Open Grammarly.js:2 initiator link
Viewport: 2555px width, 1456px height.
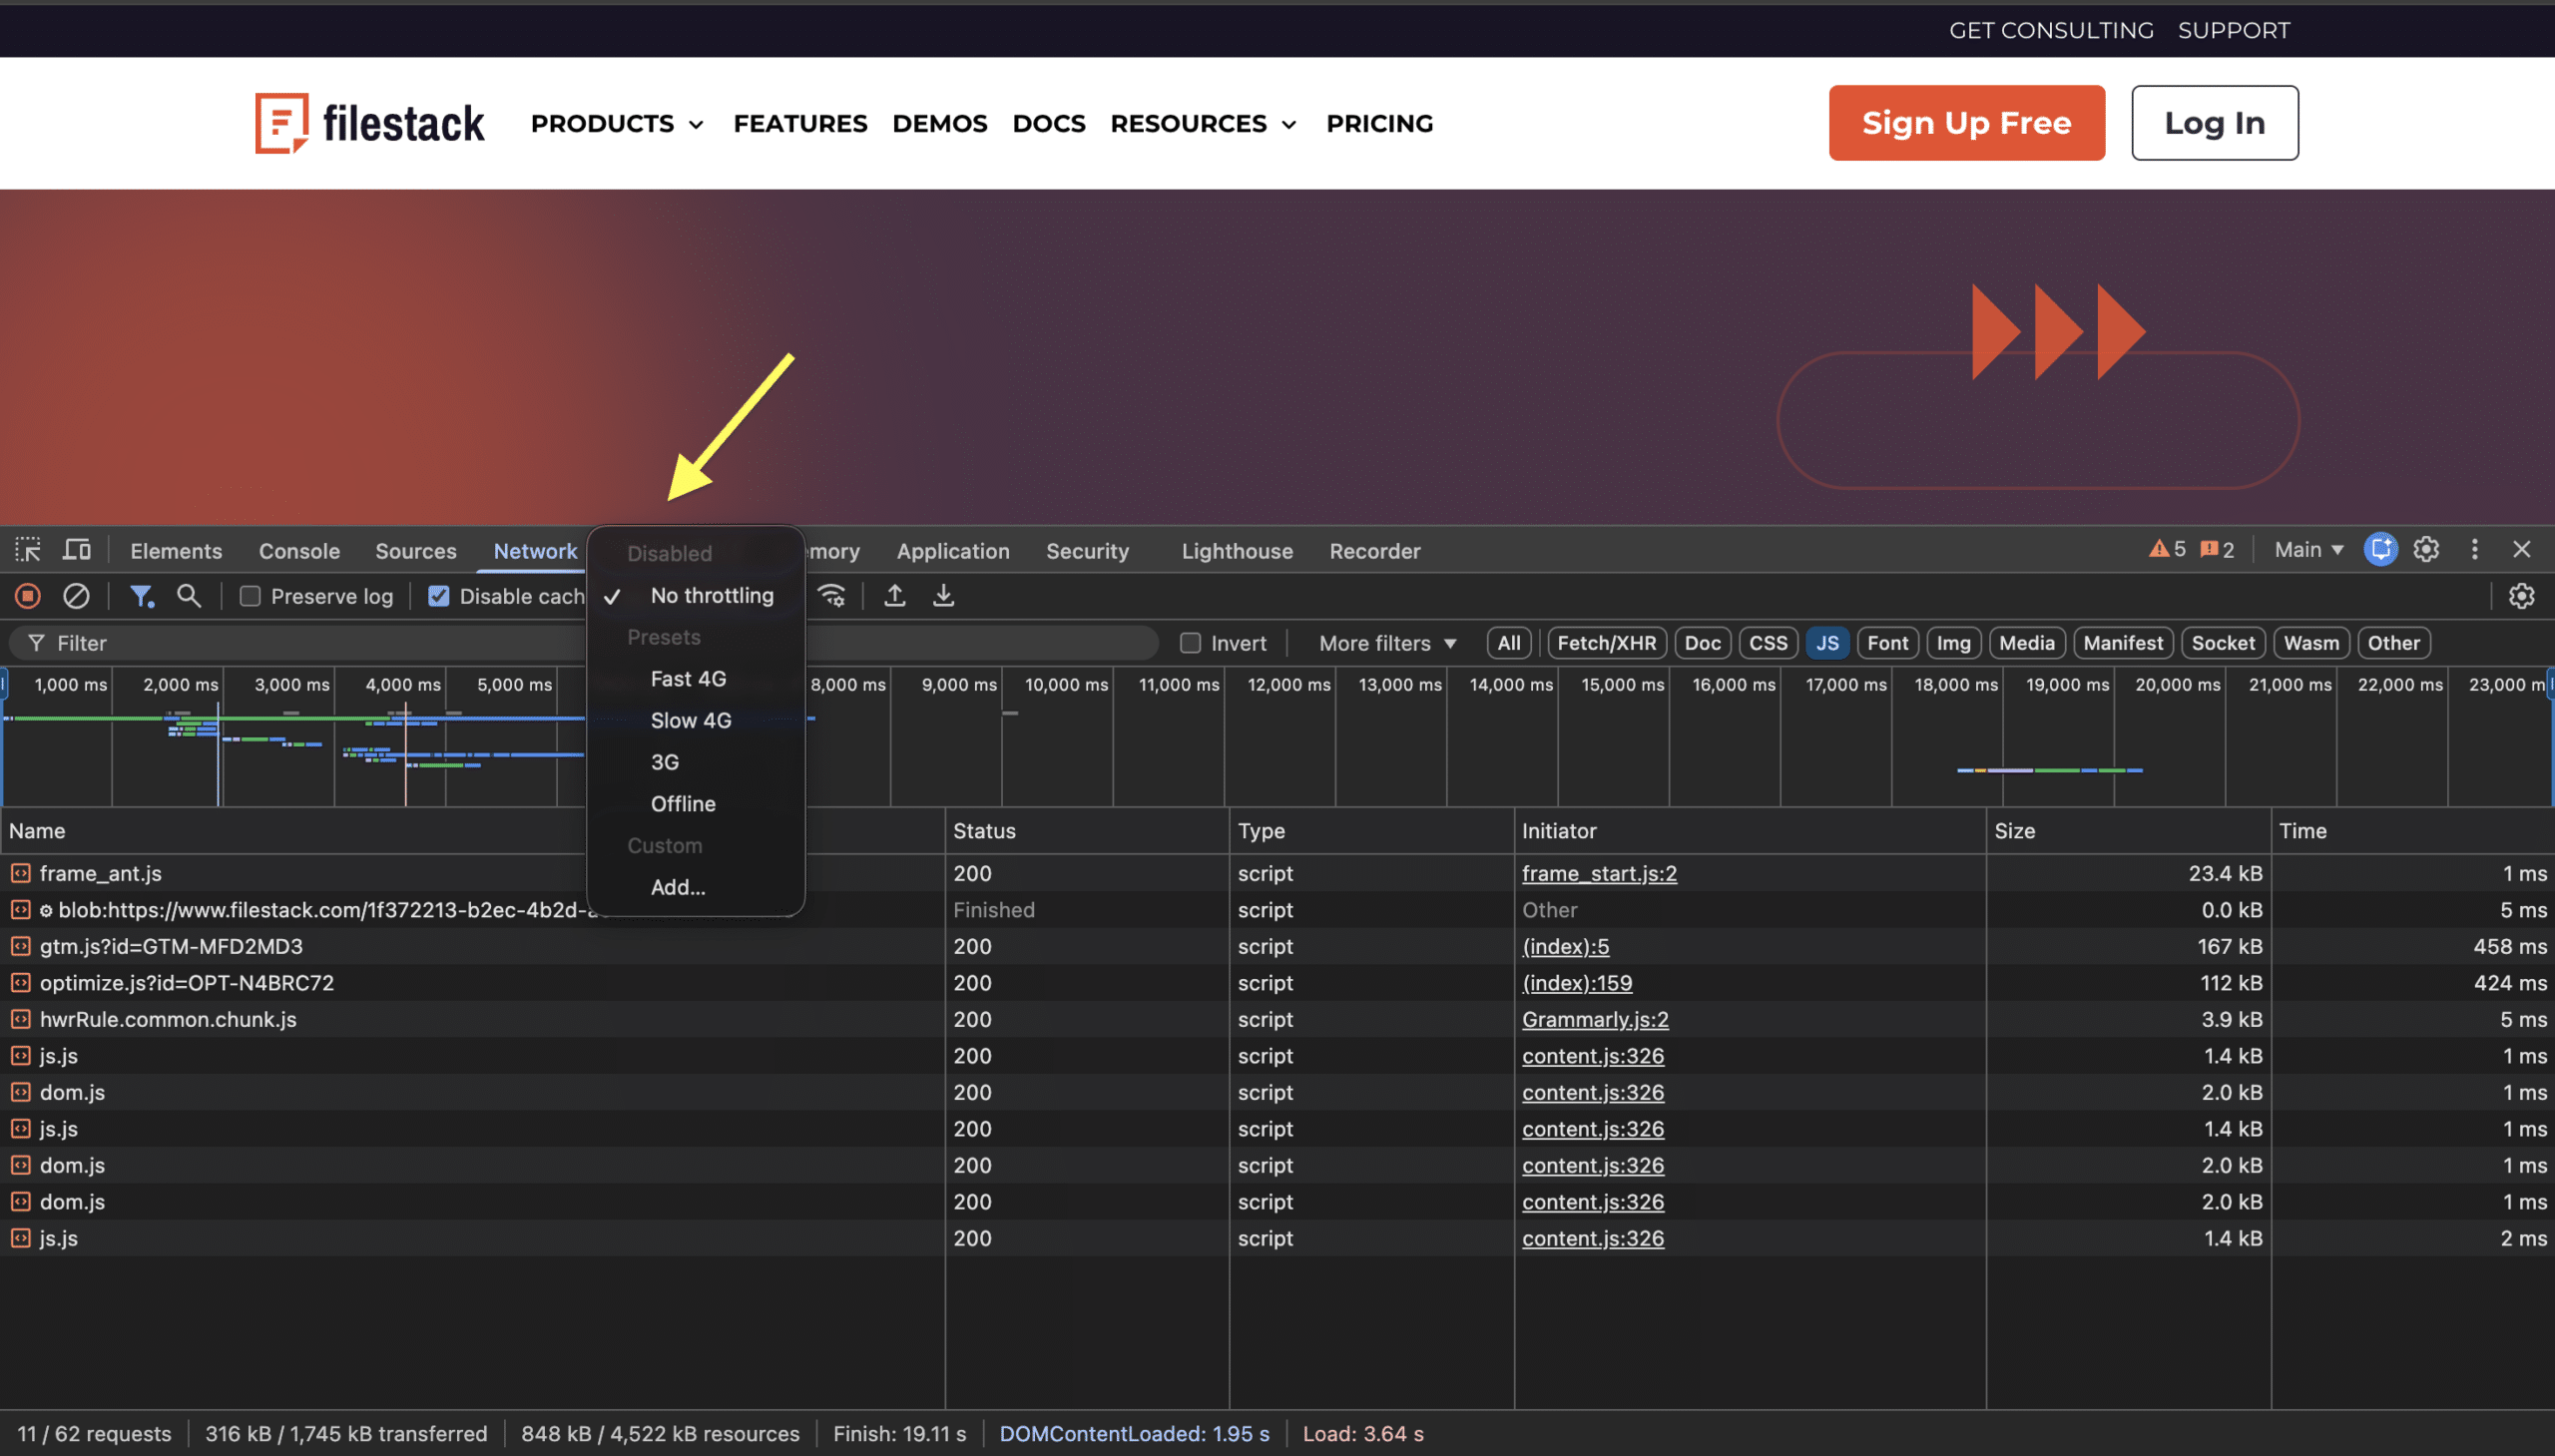point(1595,1019)
